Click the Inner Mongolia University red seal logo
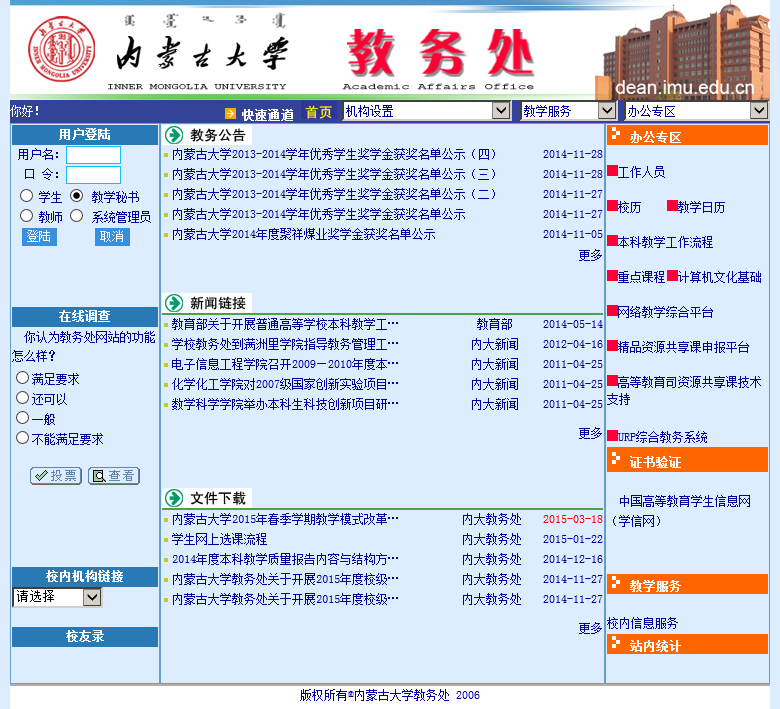The image size is (780, 709). [x=61, y=49]
